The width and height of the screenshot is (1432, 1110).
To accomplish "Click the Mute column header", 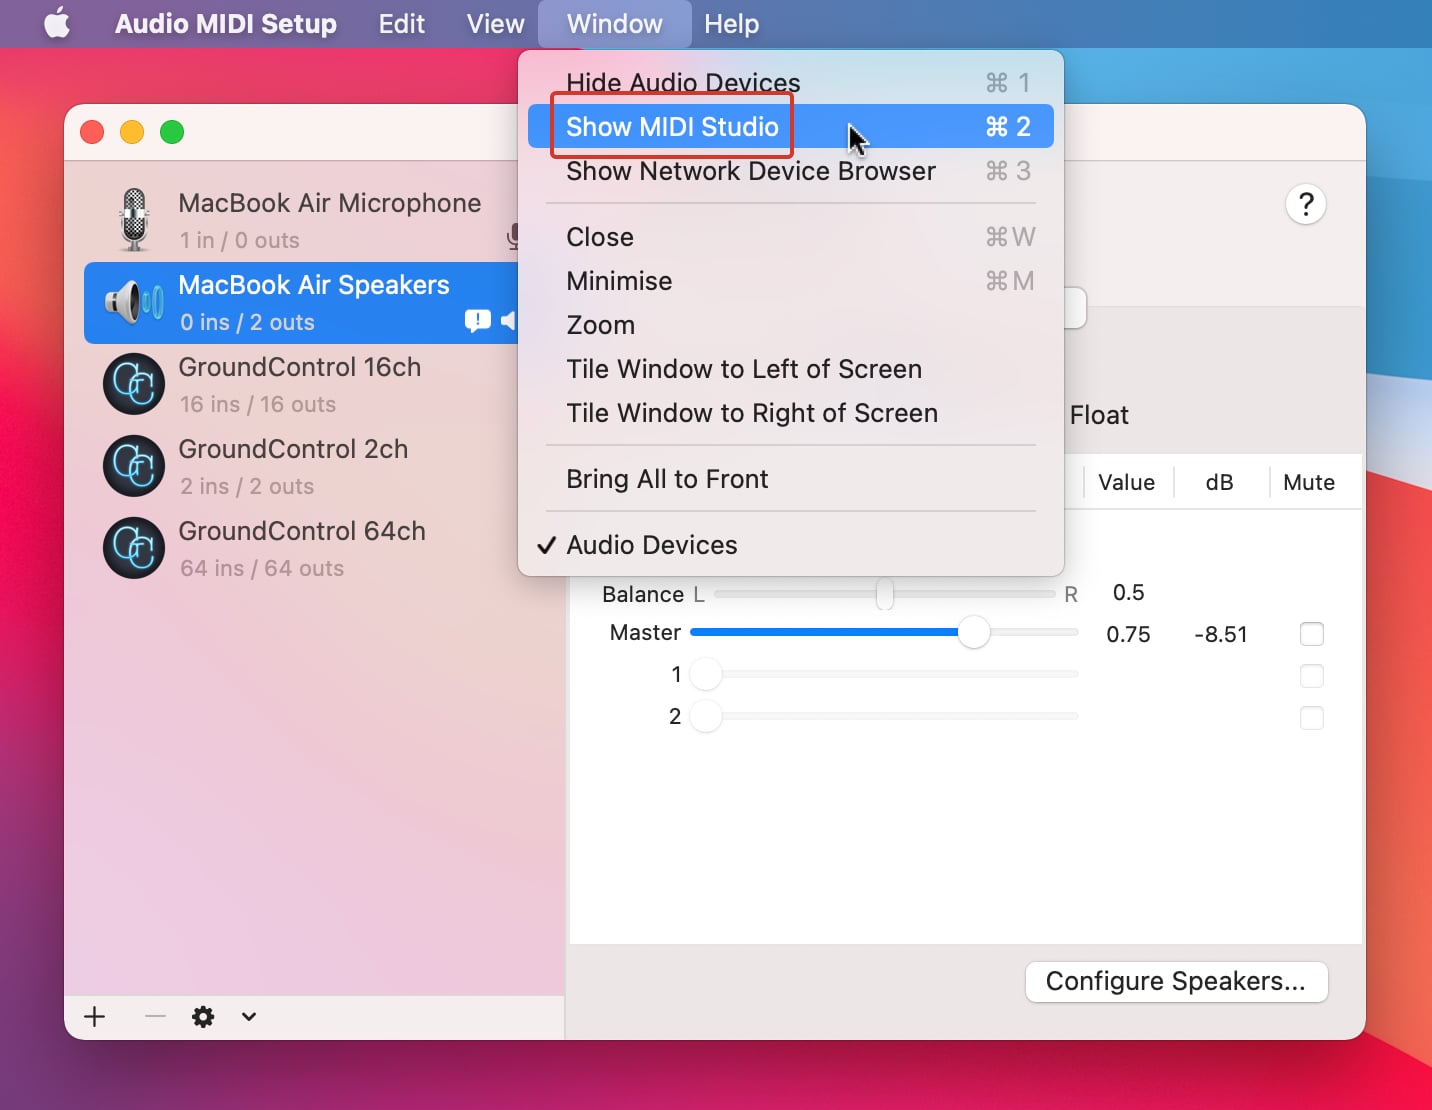I will [1309, 482].
